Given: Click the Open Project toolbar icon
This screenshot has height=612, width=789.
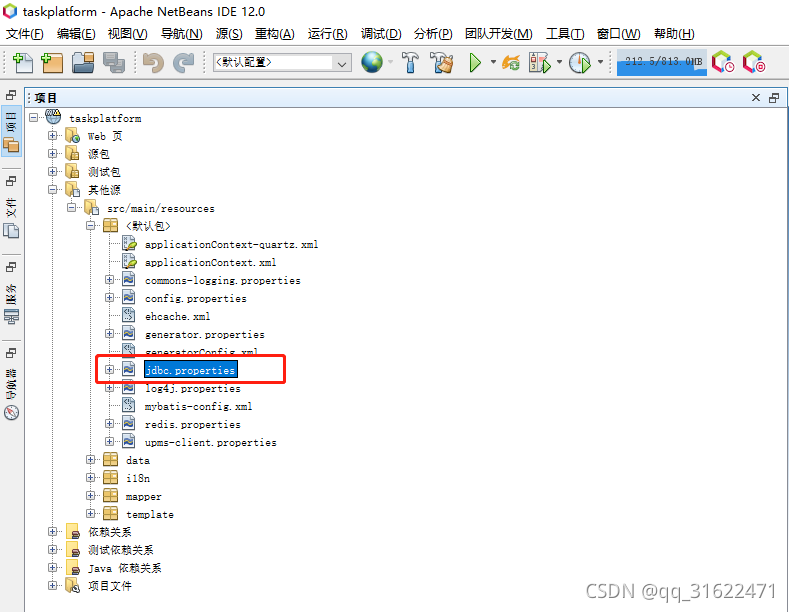Looking at the screenshot, I should 83,63.
